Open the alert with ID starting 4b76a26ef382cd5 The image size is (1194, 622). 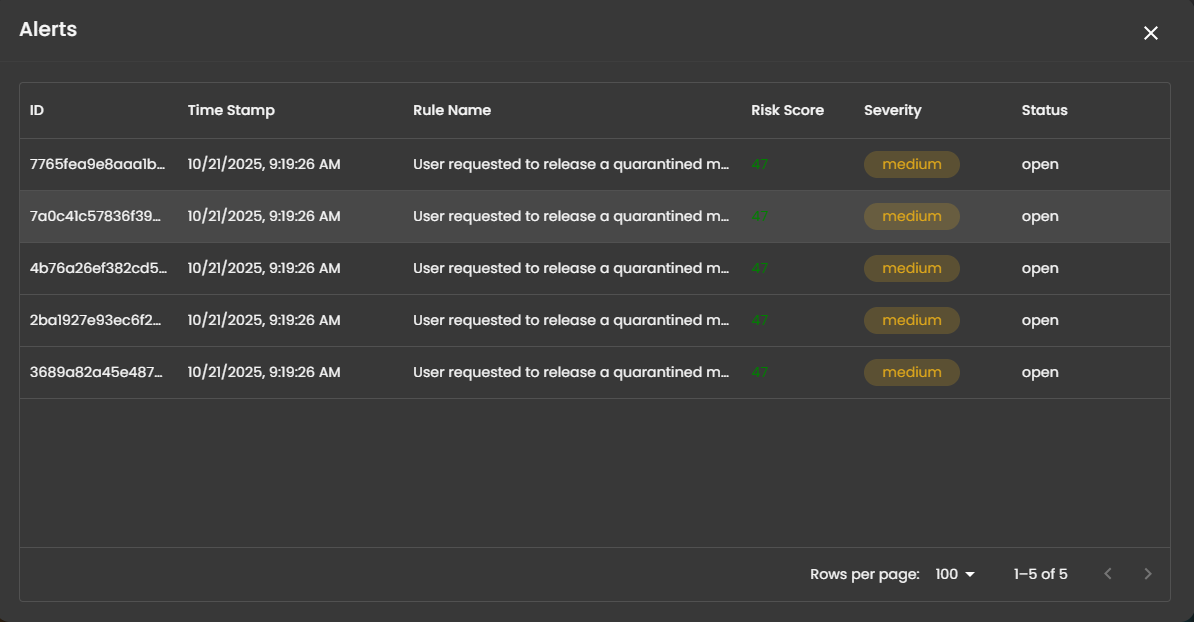click(98, 268)
